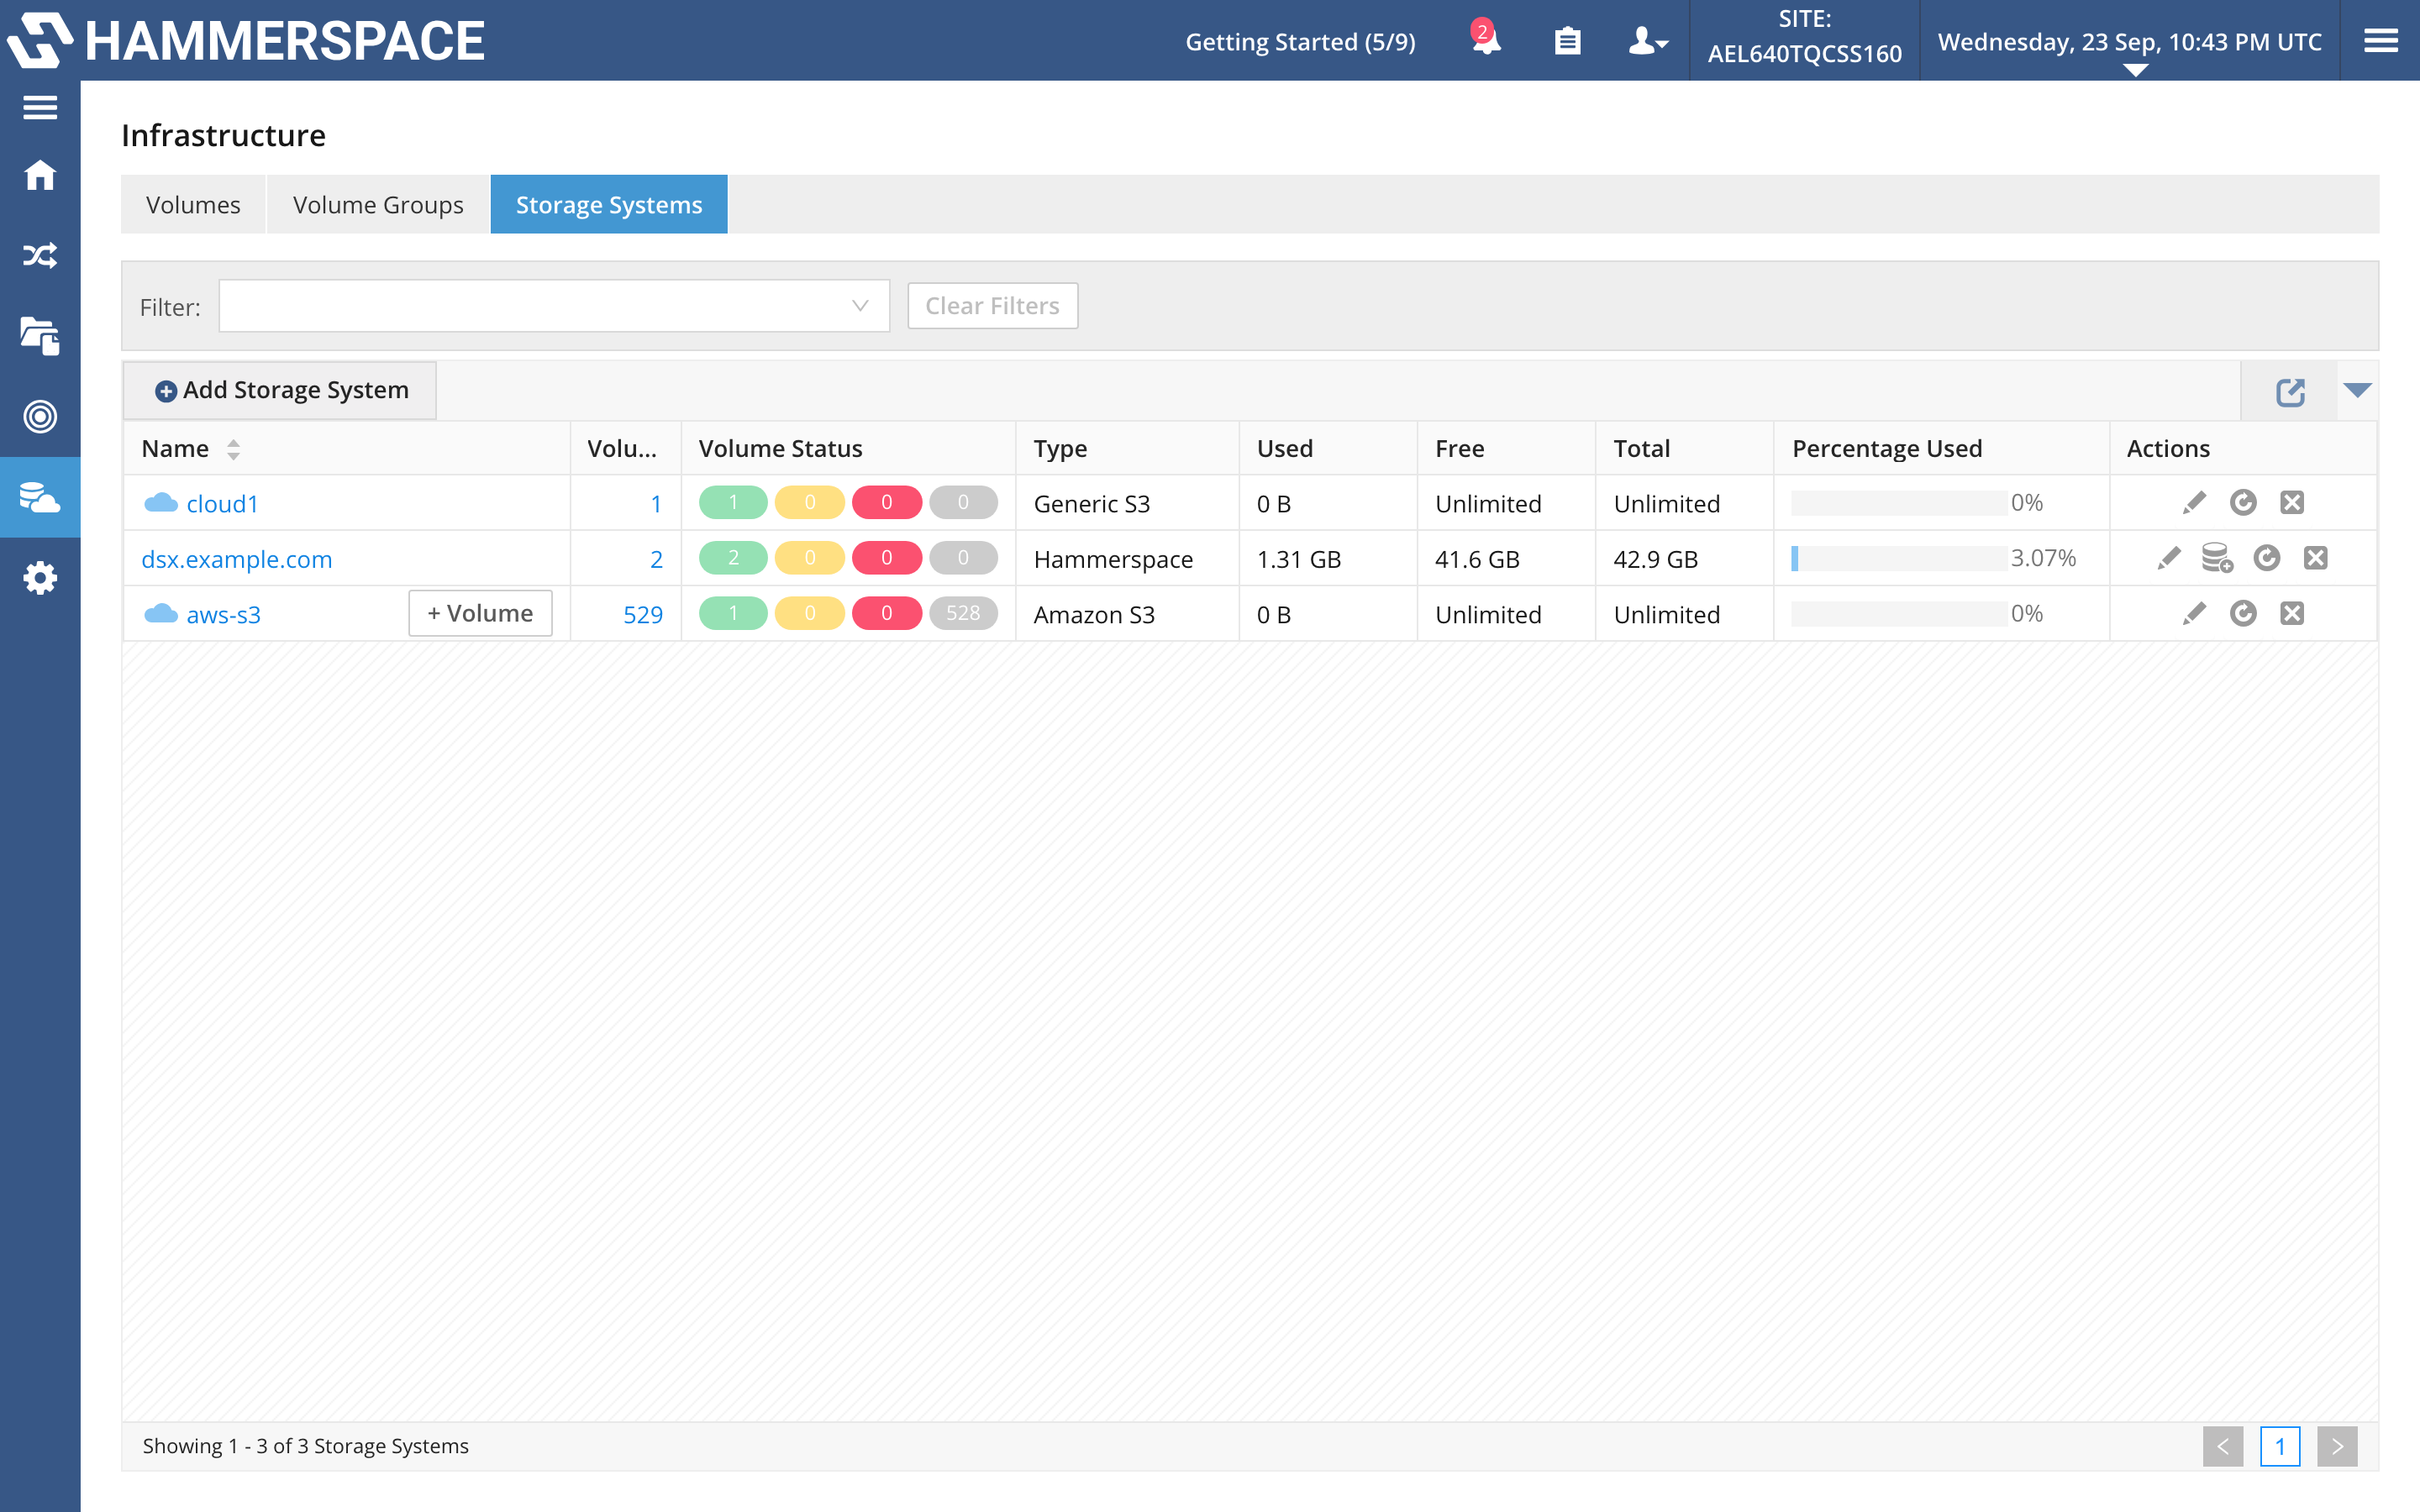This screenshot has width=2420, height=1512.
Task: Open the objectives target sidebar icon
Action: coord(40,416)
